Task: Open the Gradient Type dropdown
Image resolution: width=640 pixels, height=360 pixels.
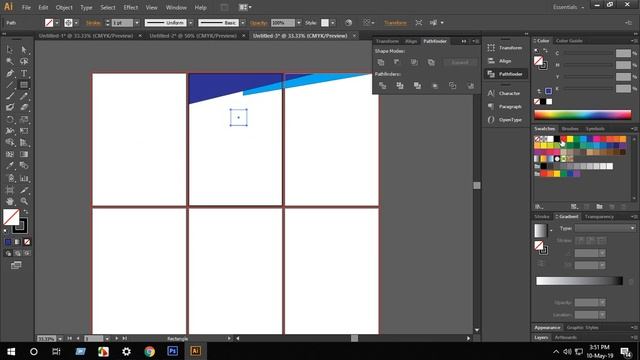Action: point(605,229)
